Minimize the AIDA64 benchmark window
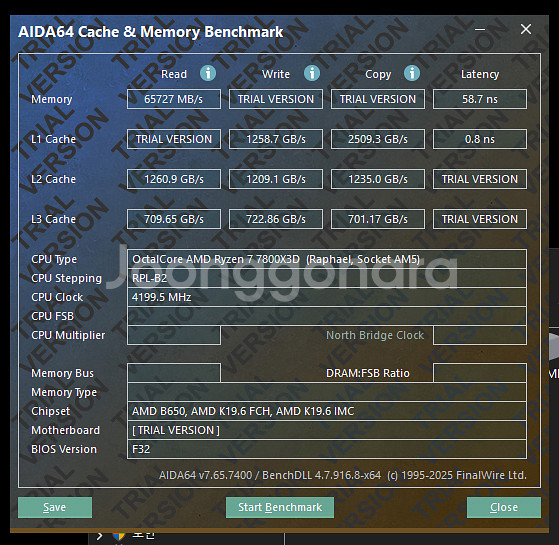559x545 pixels. tap(480, 29)
